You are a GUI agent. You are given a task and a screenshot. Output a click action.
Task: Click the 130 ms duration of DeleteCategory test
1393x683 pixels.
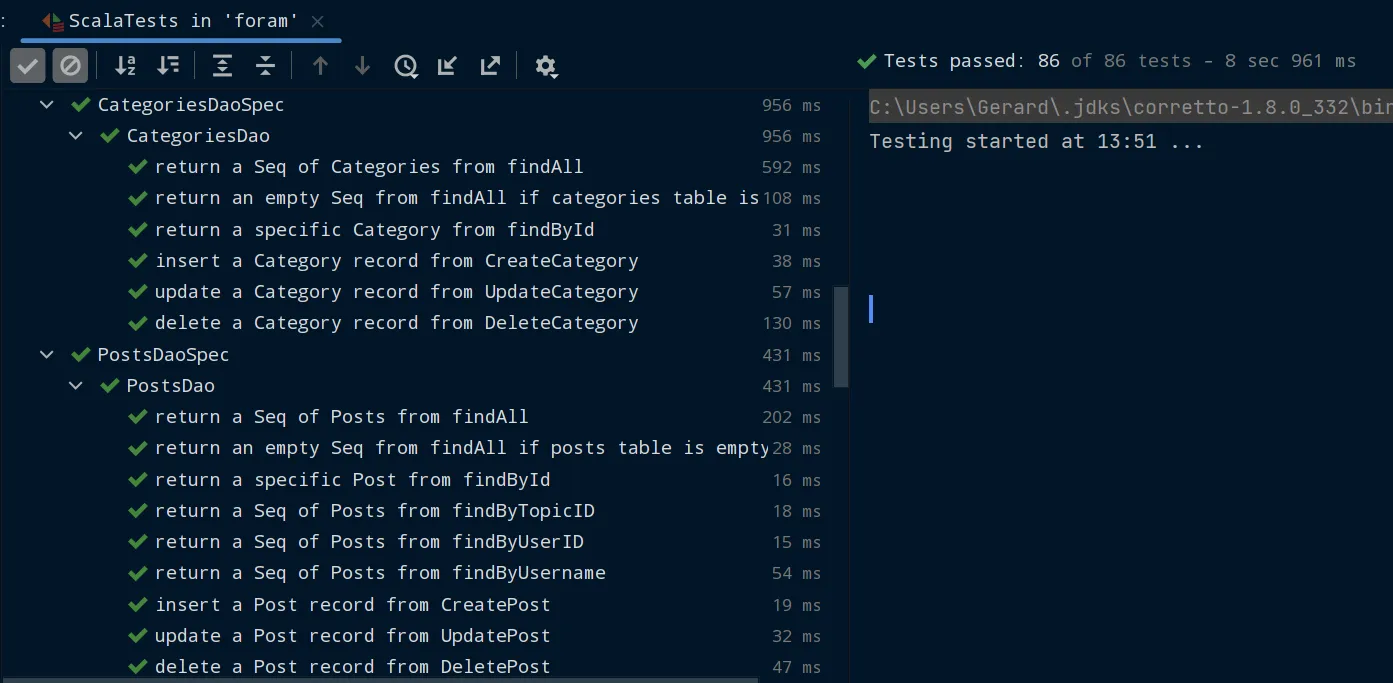tap(791, 323)
